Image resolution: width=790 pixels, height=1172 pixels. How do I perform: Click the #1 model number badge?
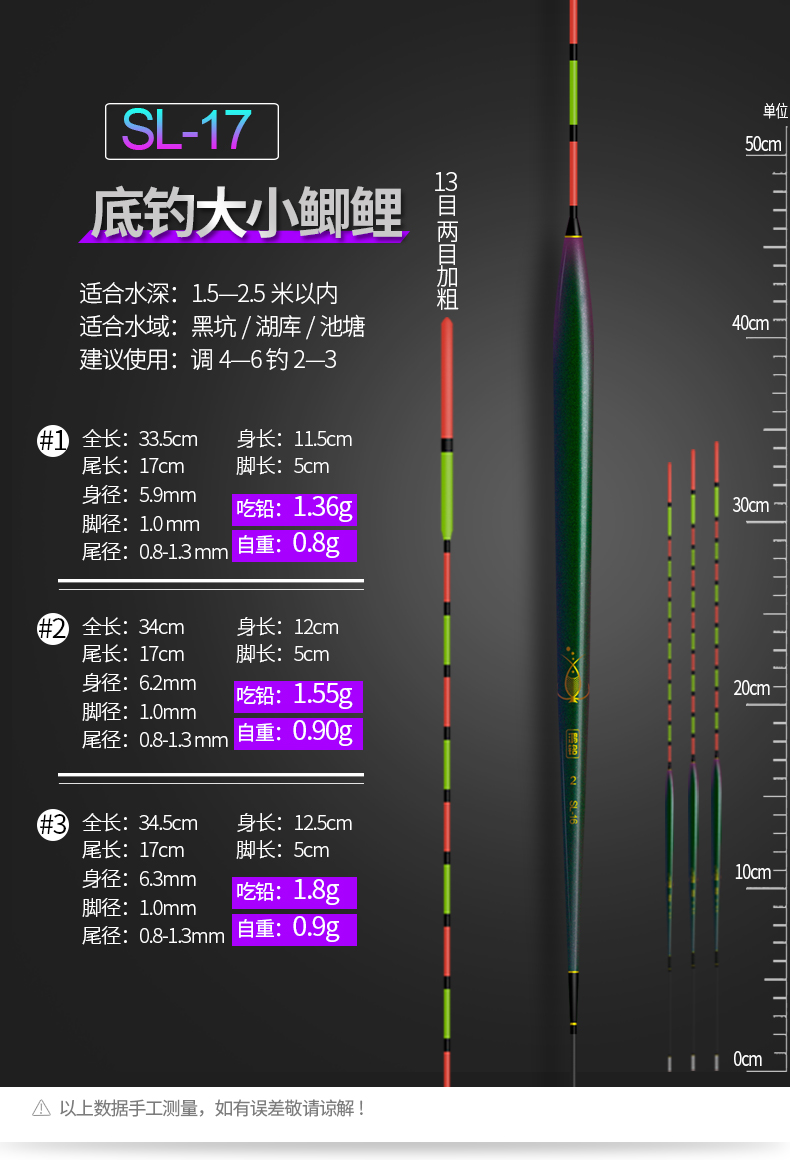pyautogui.click(x=53, y=440)
